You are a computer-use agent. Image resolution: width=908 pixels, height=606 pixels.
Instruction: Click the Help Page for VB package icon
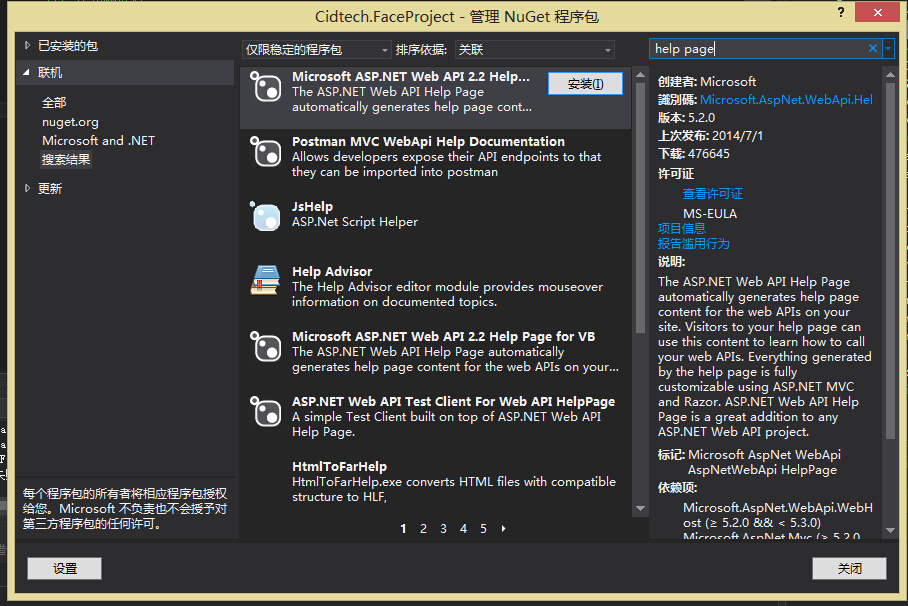point(266,347)
